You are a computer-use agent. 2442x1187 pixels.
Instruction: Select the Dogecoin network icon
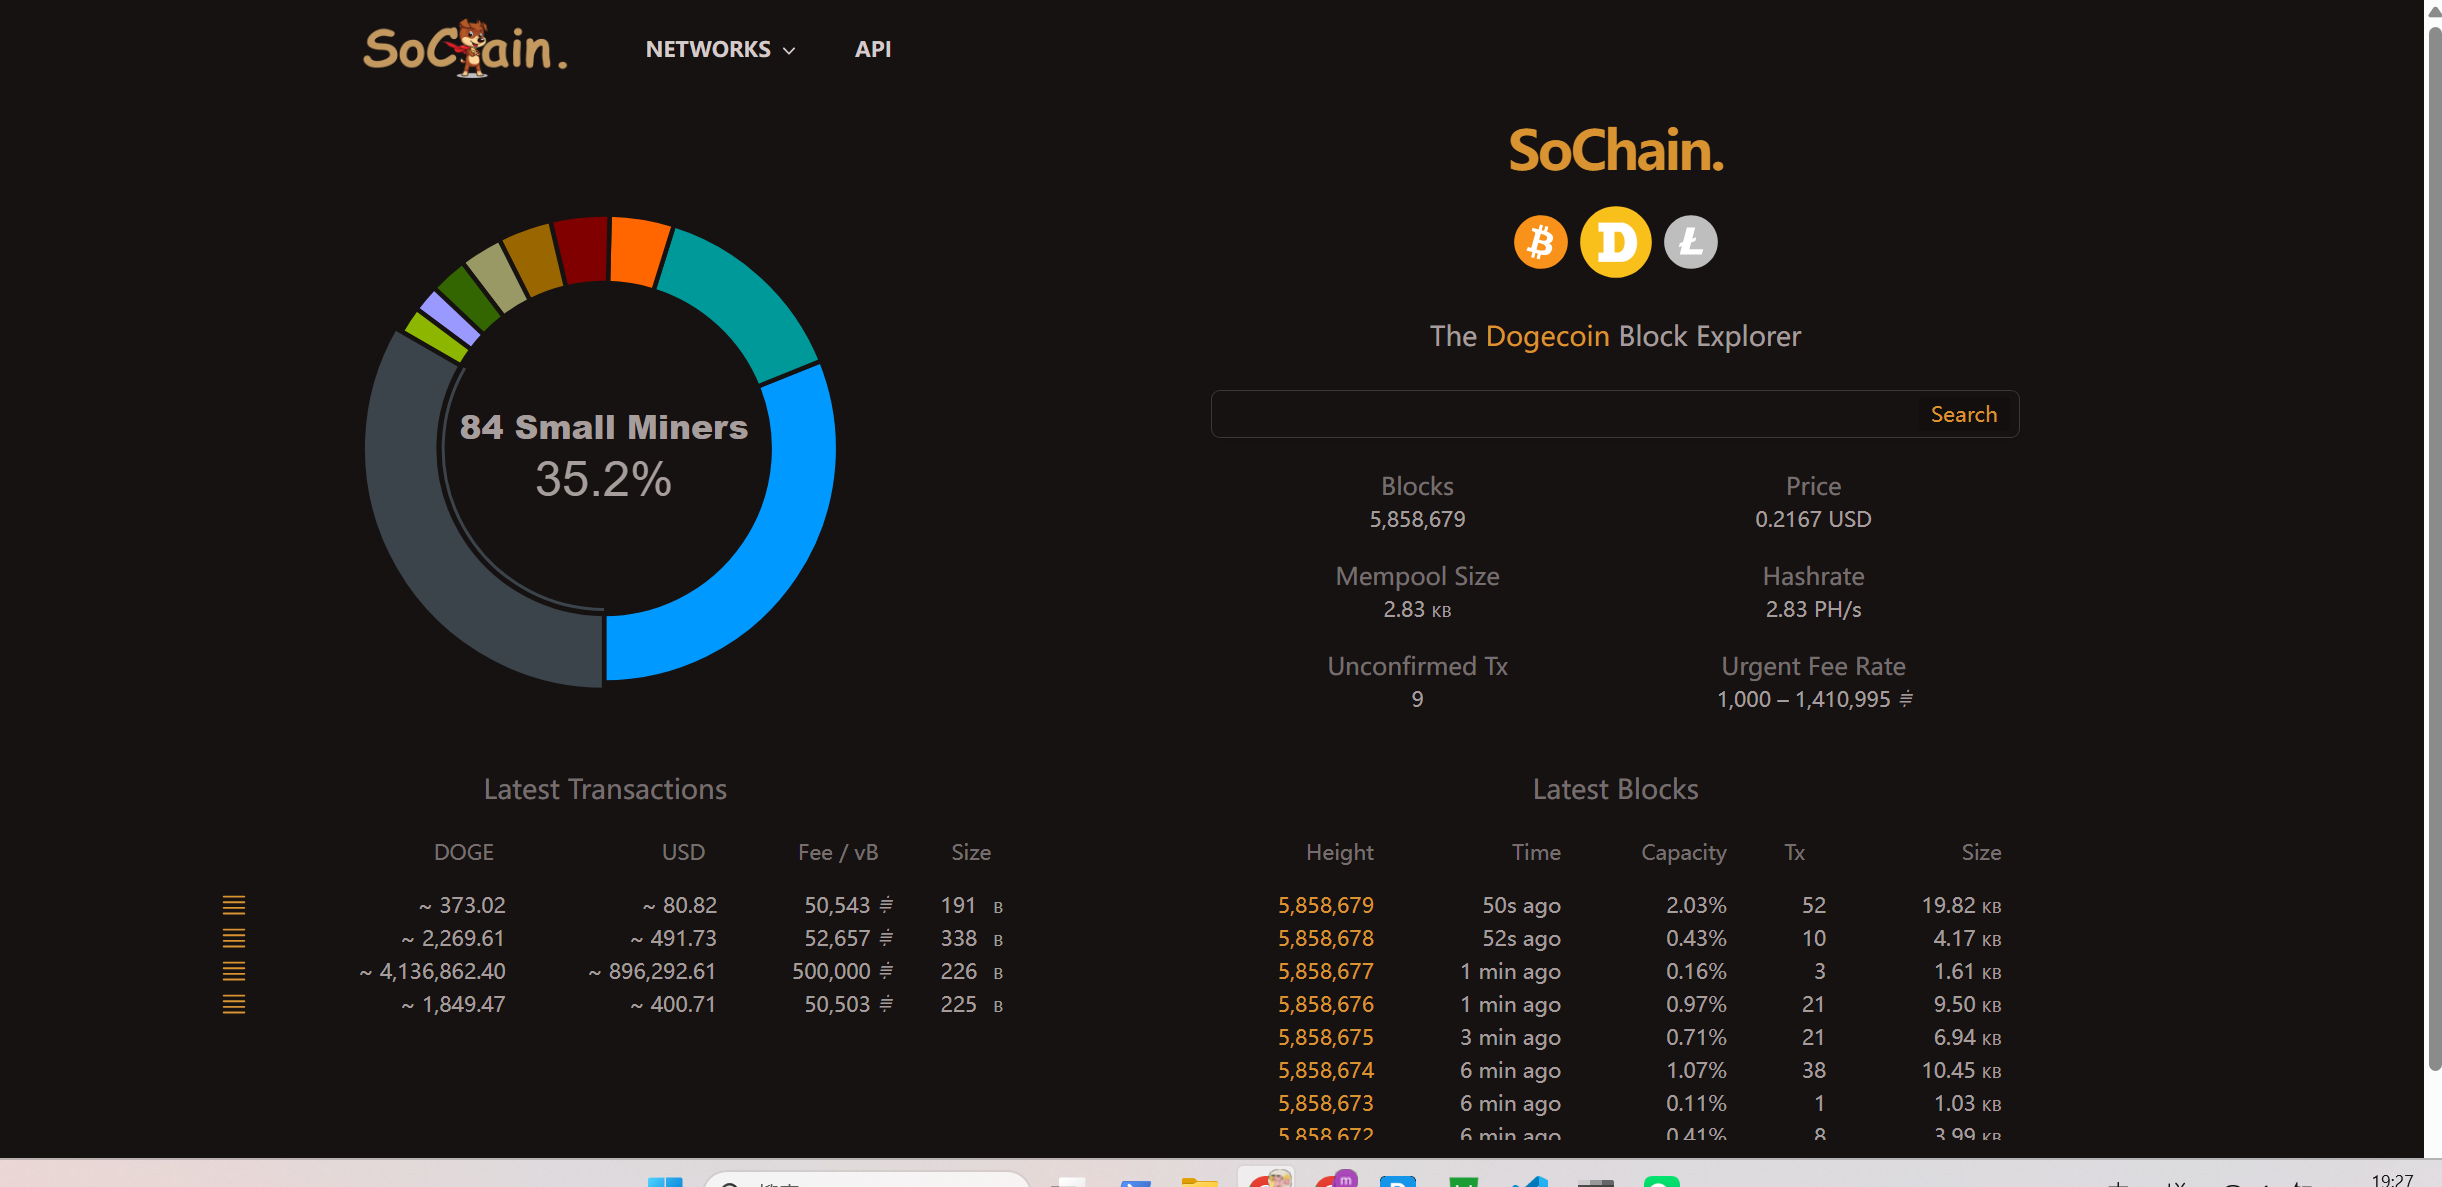tap(1615, 242)
